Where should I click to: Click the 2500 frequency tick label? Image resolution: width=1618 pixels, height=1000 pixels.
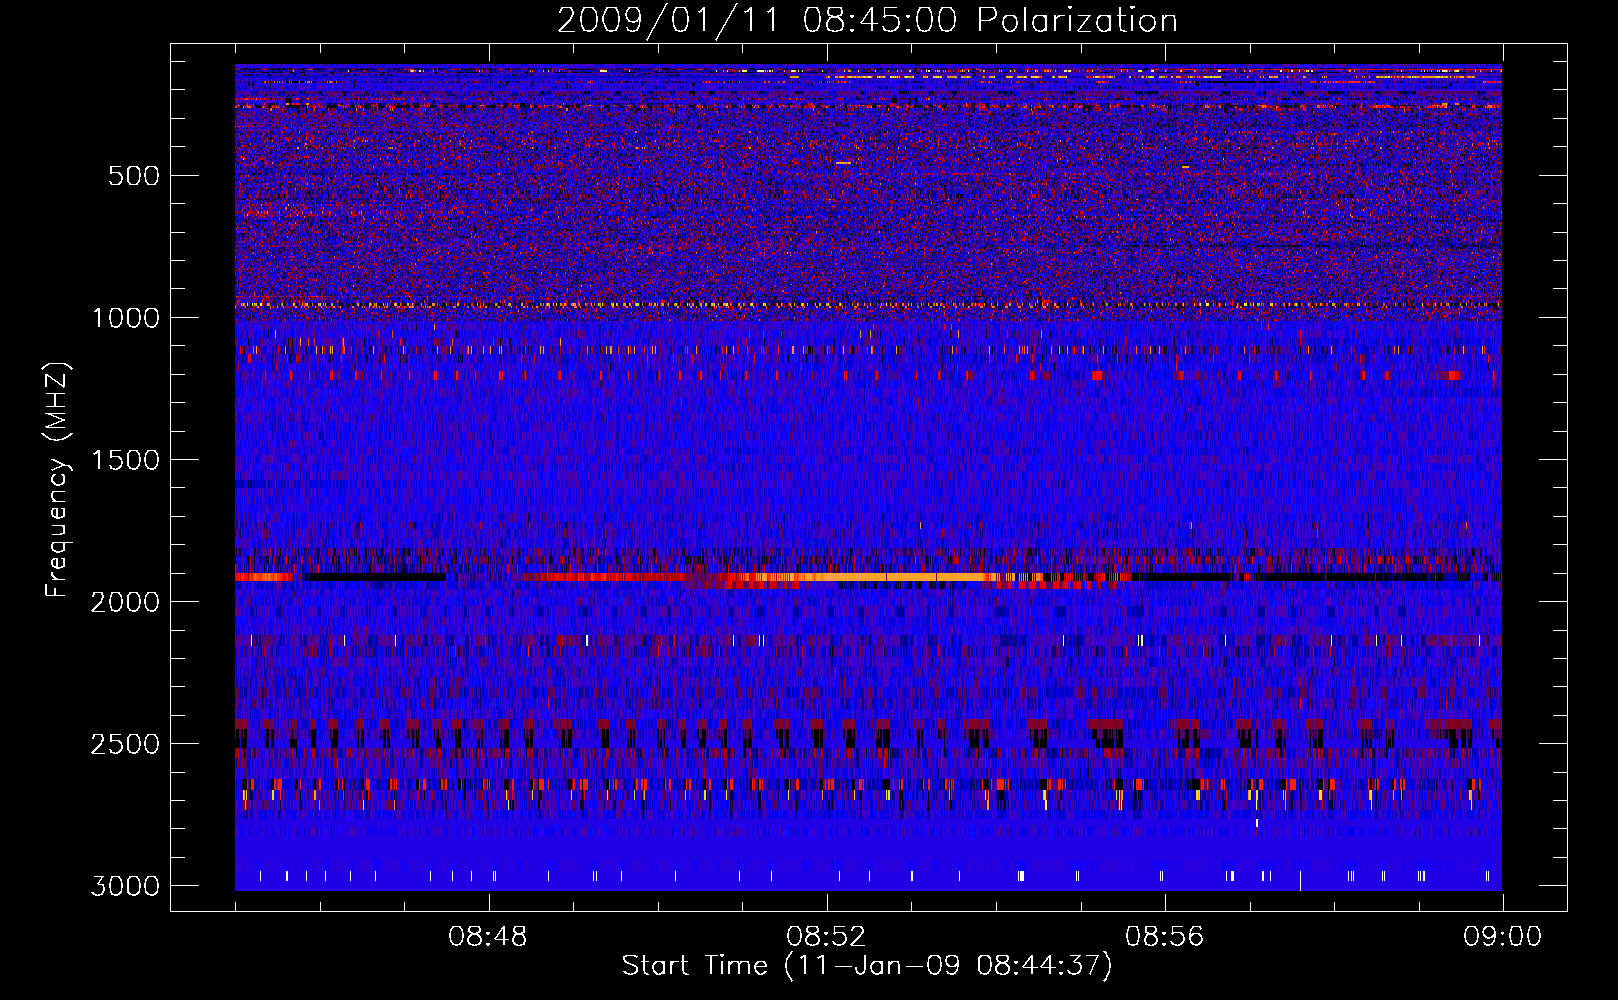[125, 744]
